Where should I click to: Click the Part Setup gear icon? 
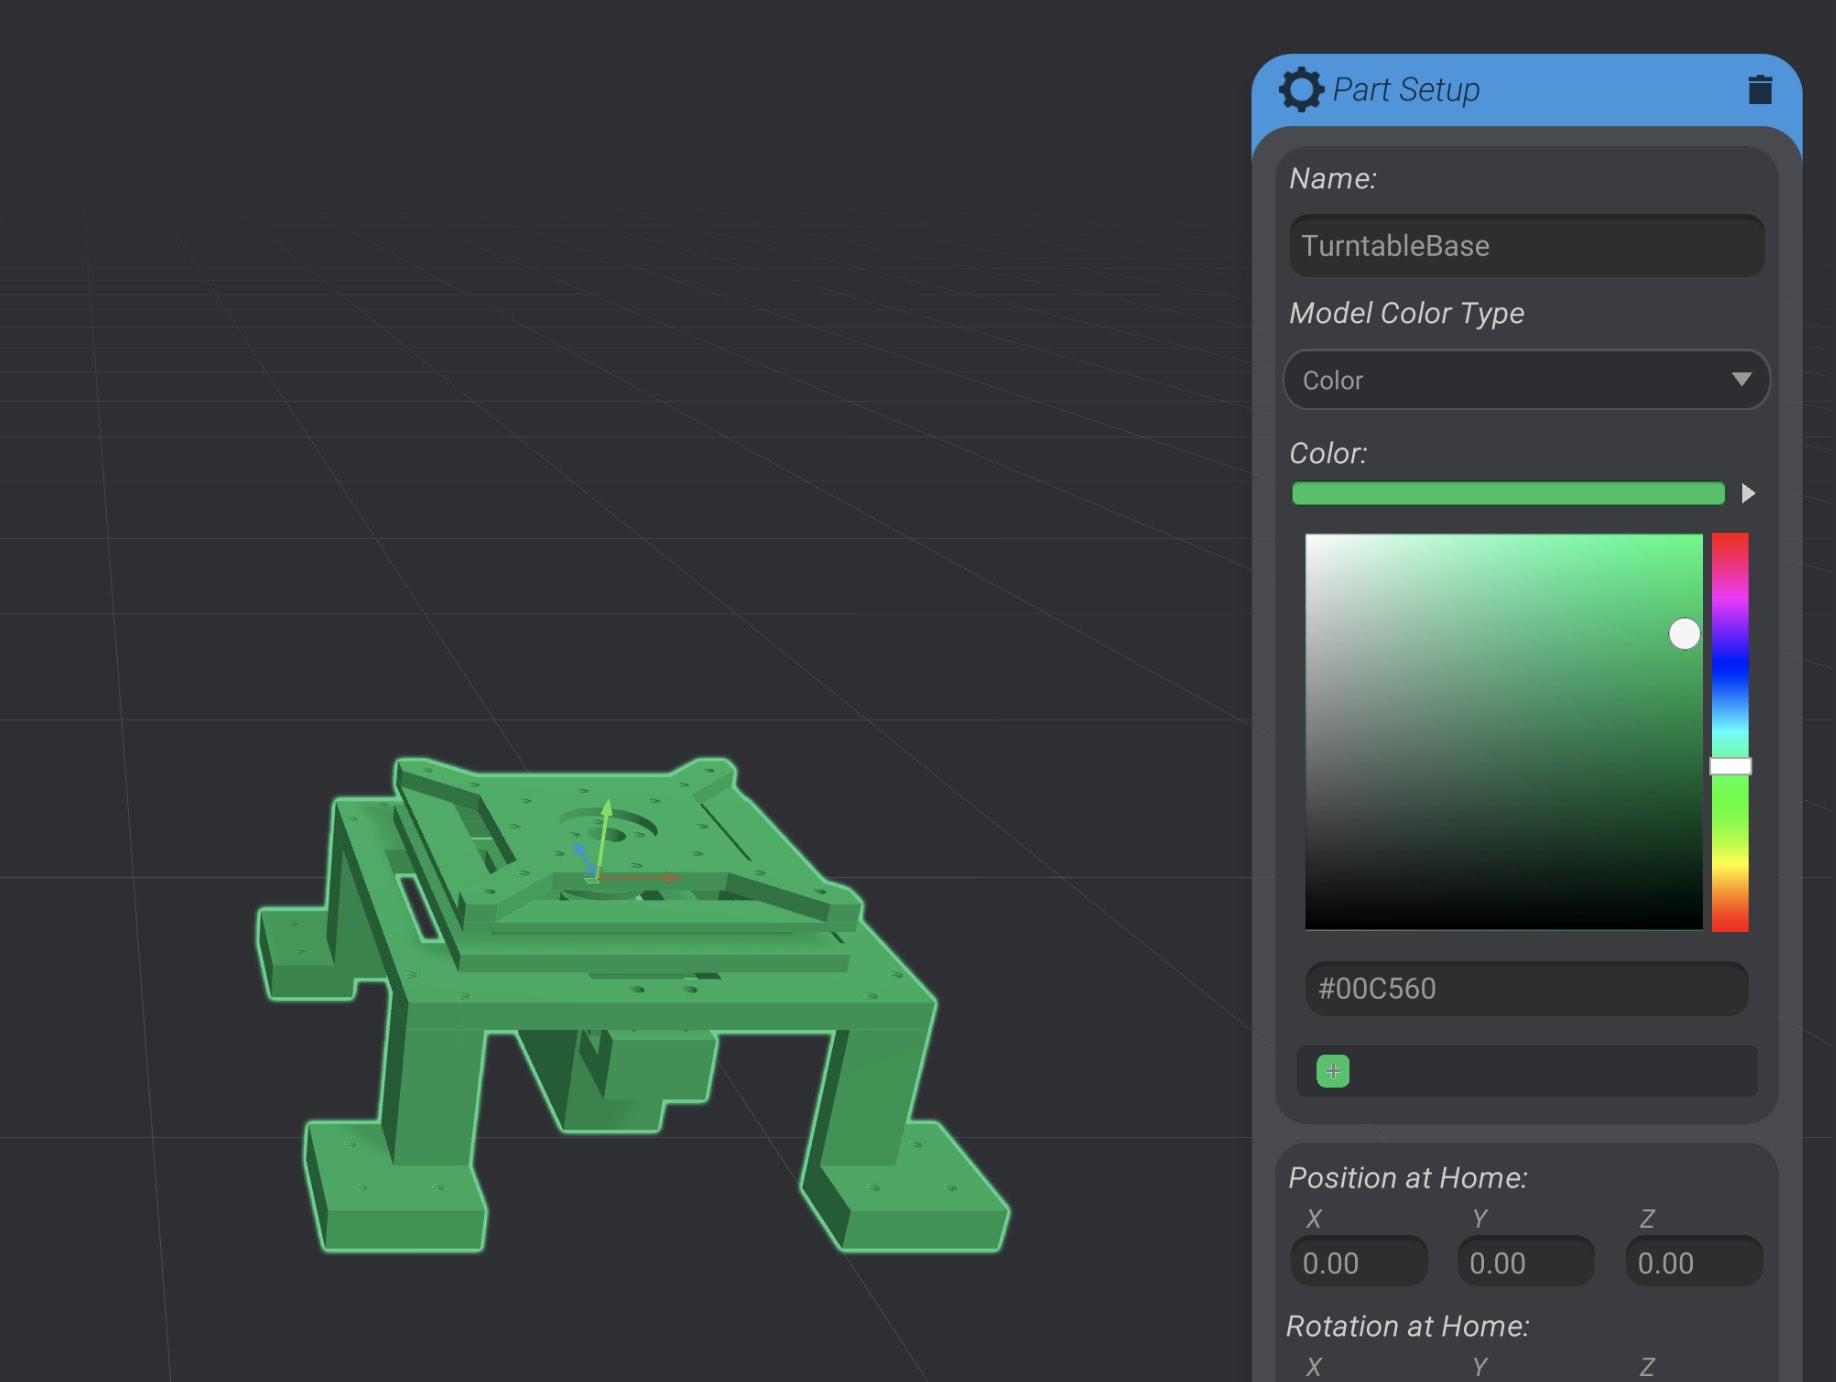coord(1302,89)
